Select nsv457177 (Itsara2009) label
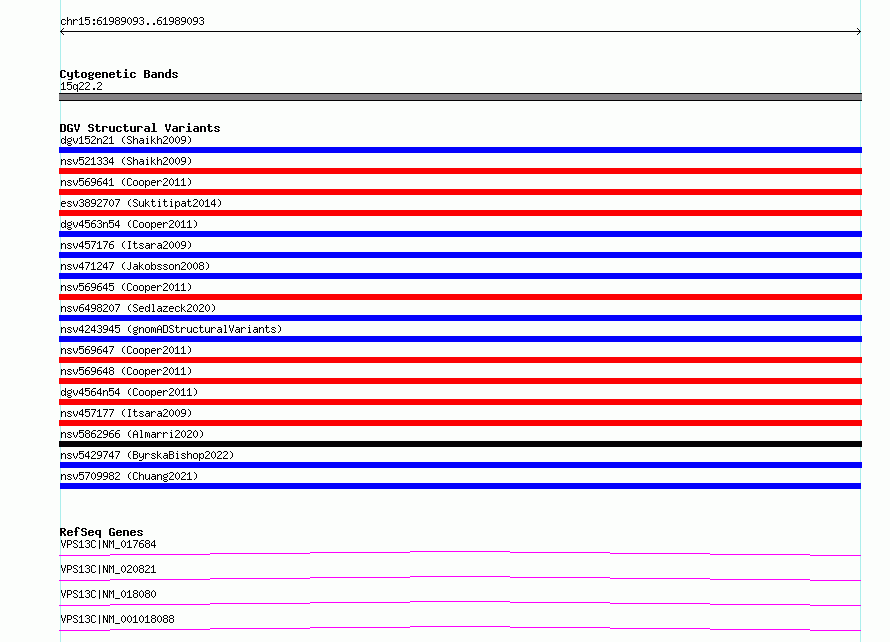890x642 pixels. pos(126,413)
